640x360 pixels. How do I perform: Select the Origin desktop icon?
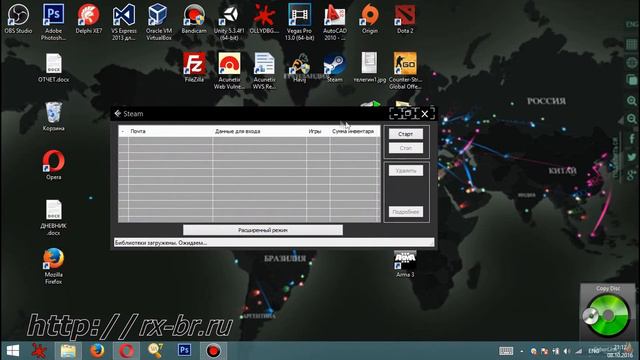click(369, 18)
